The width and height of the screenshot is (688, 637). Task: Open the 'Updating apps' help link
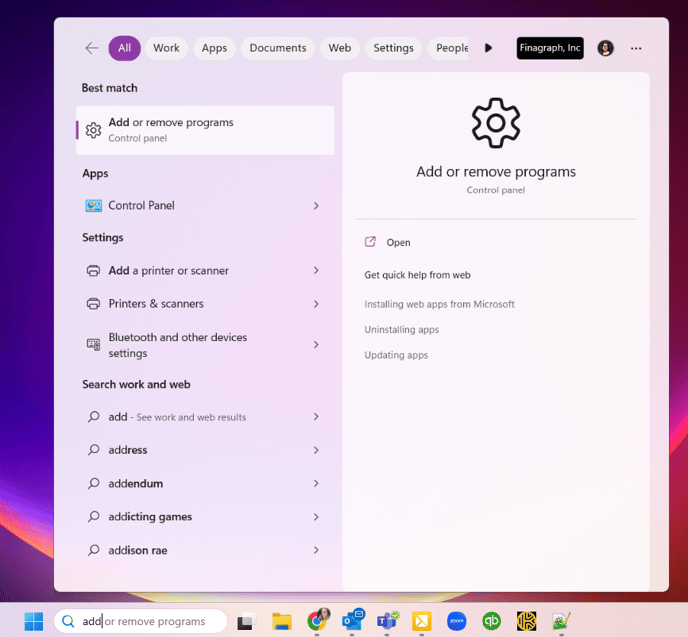(396, 355)
